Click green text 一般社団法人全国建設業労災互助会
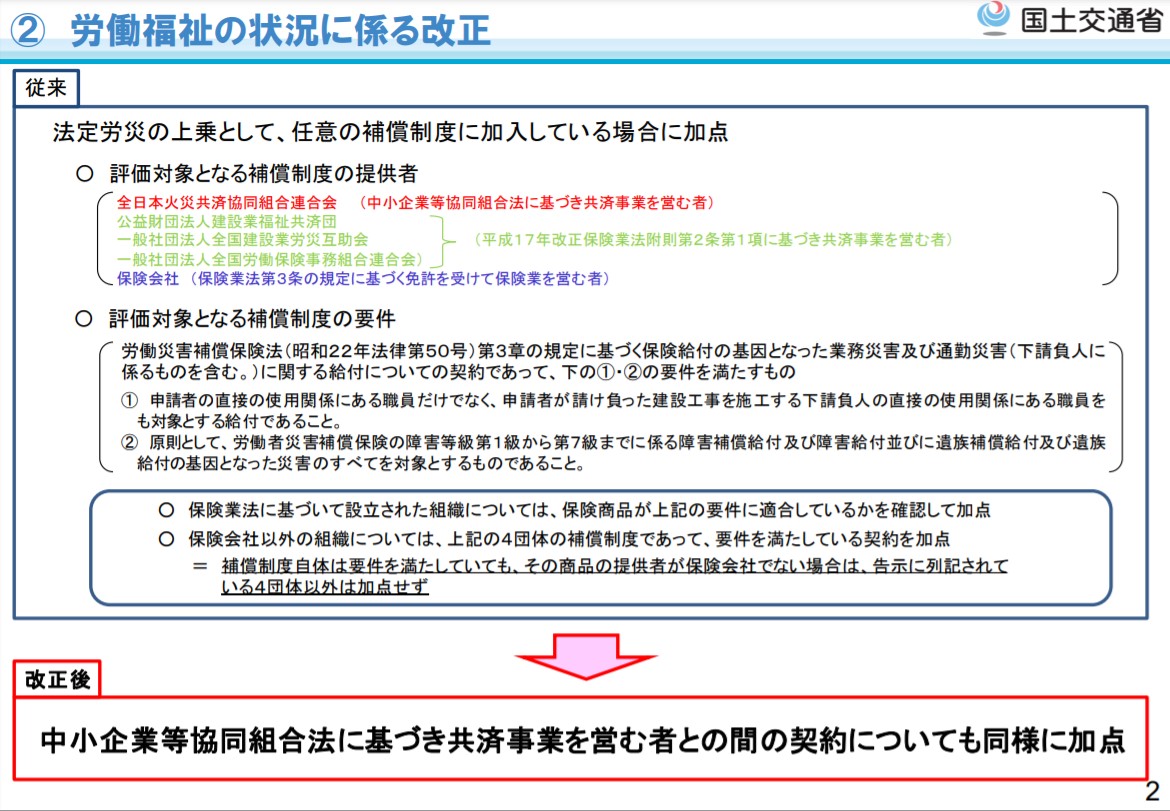 pyautogui.click(x=243, y=239)
